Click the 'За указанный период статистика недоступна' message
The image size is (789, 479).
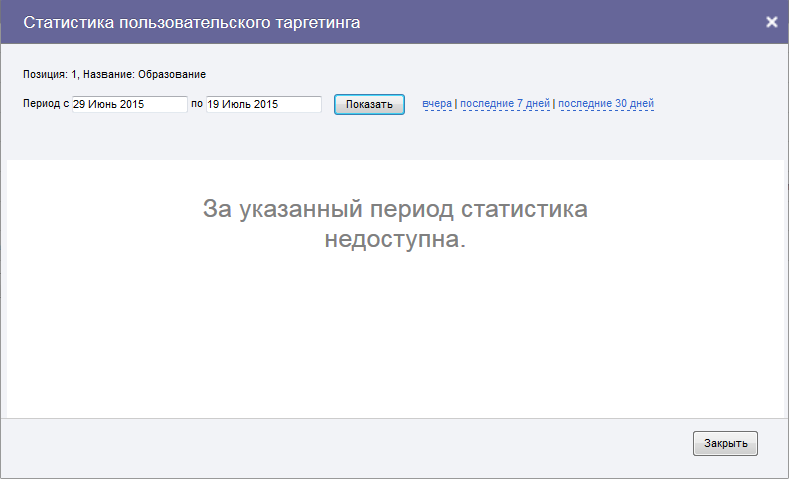point(395,223)
